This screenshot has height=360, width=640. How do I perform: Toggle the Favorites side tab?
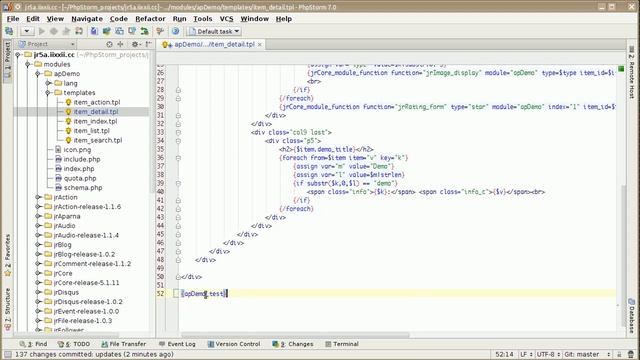pyautogui.click(x=7, y=256)
